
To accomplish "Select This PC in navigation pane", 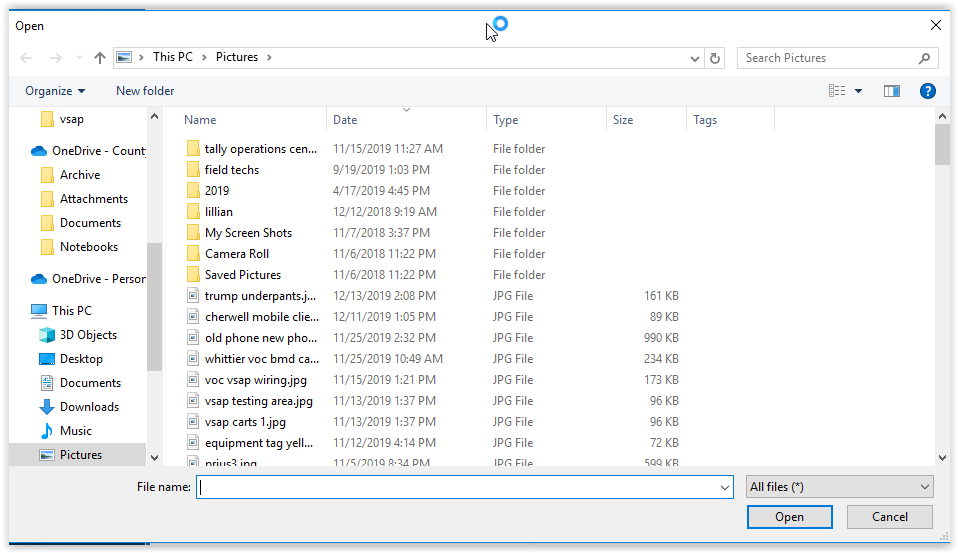I will 61,310.
